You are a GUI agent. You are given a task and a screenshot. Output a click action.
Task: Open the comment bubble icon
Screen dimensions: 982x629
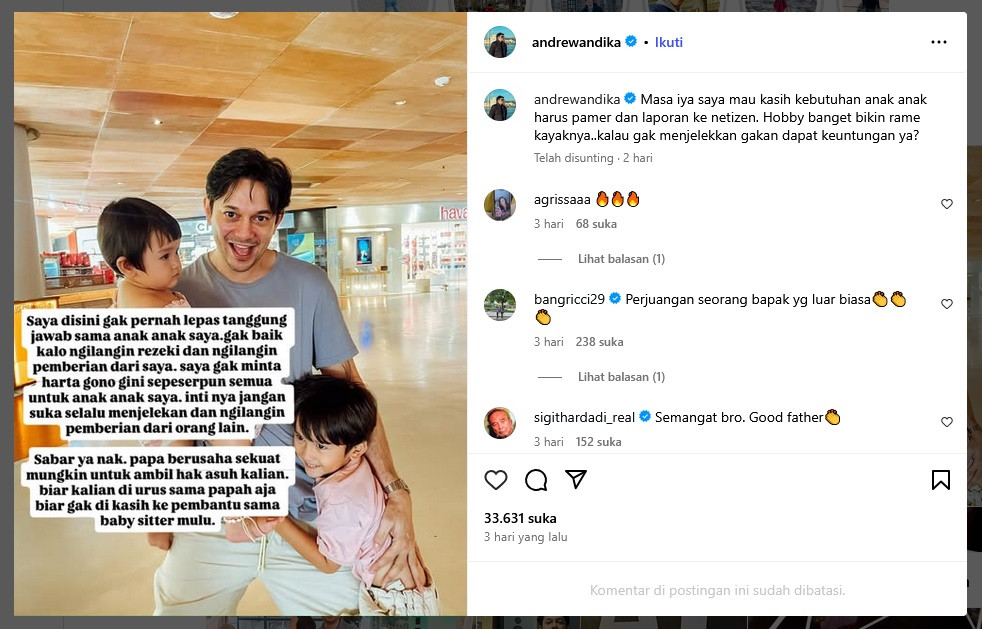536,480
